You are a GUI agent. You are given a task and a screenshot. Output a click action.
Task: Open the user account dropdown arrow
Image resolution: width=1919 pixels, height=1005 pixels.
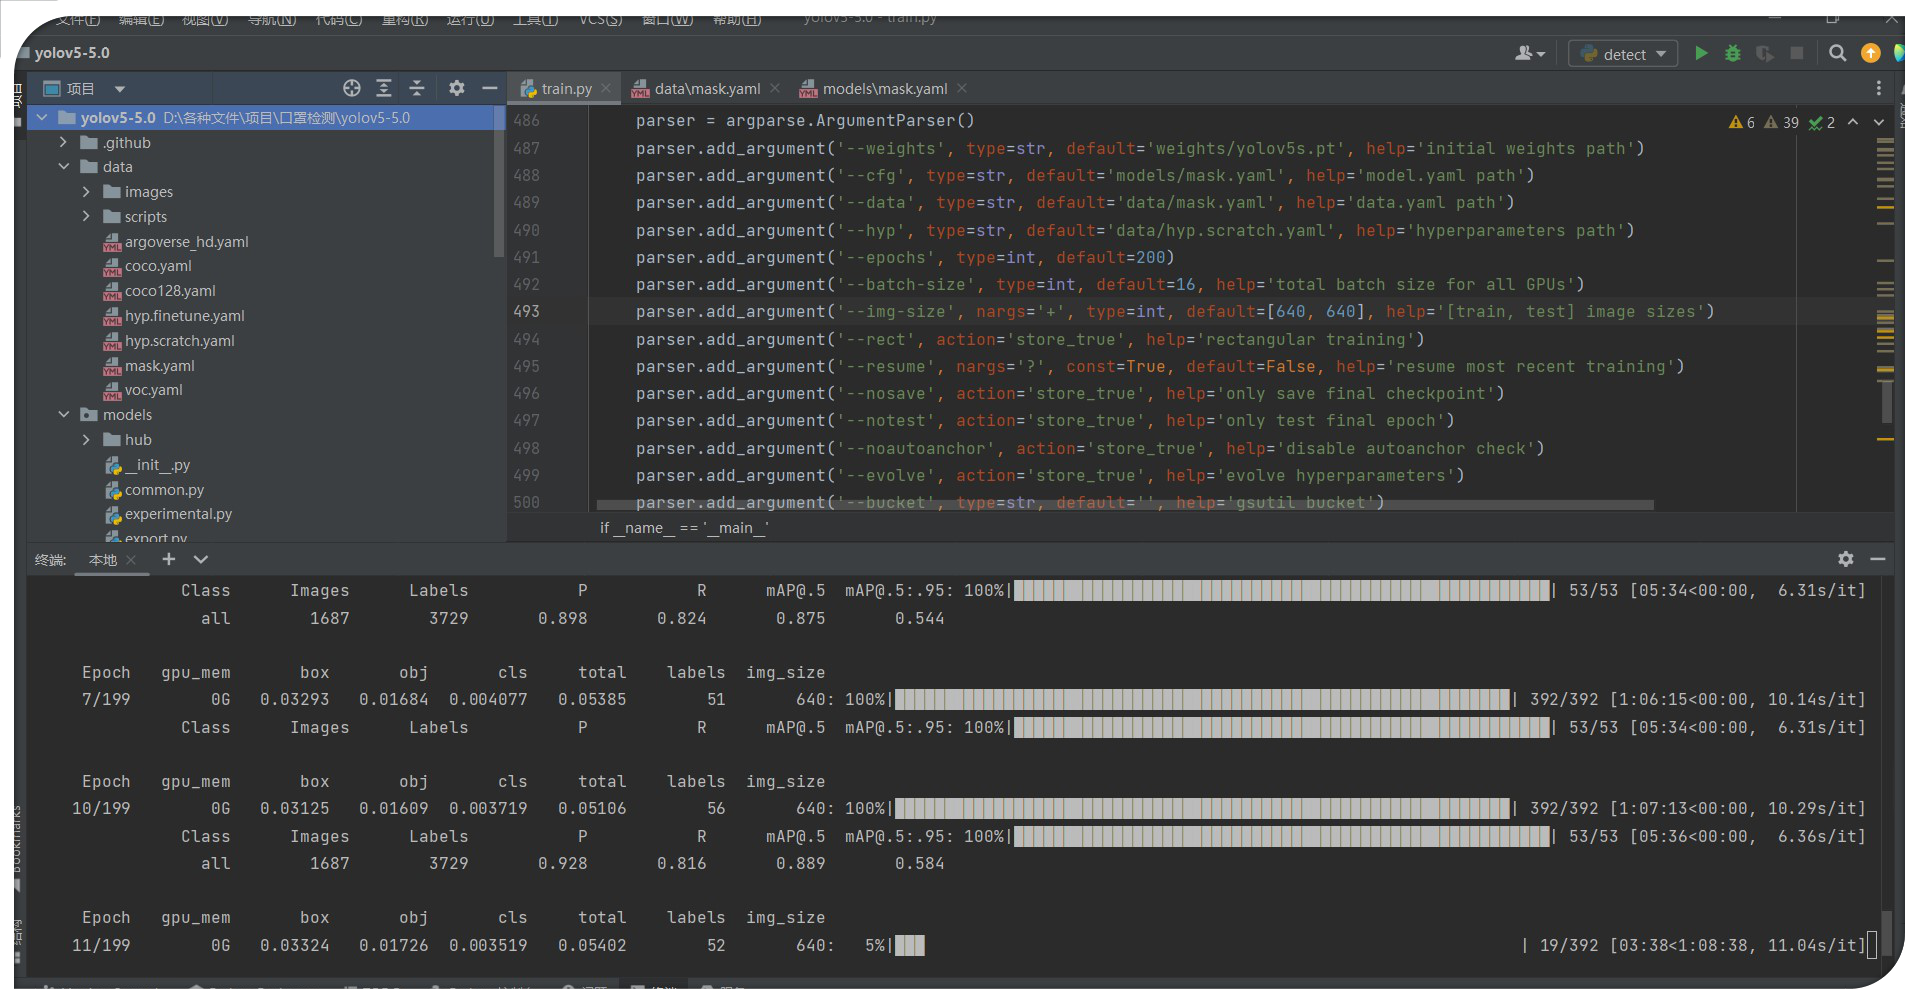coord(1541,55)
